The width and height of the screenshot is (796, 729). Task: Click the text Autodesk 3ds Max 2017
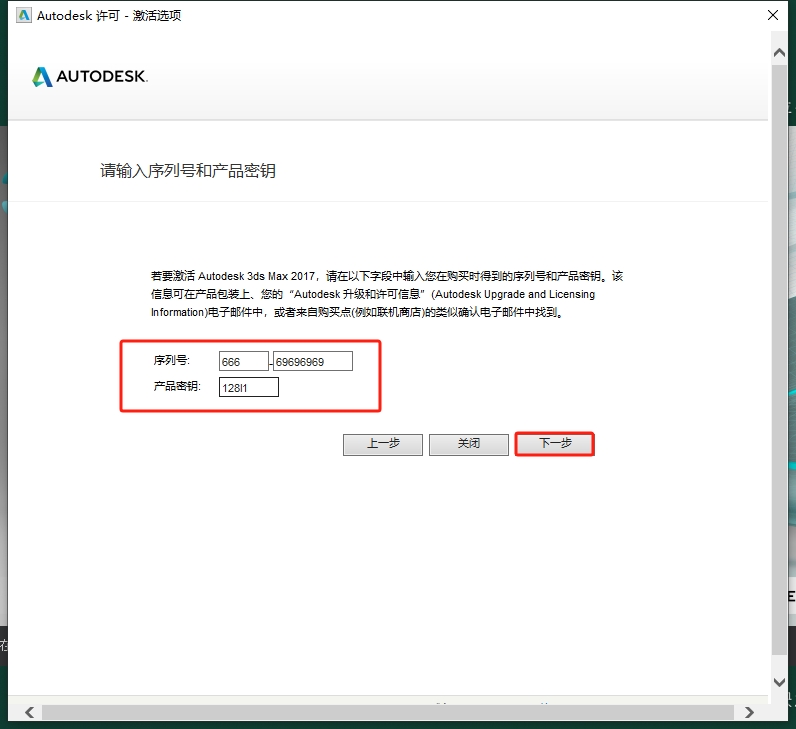coord(256,276)
